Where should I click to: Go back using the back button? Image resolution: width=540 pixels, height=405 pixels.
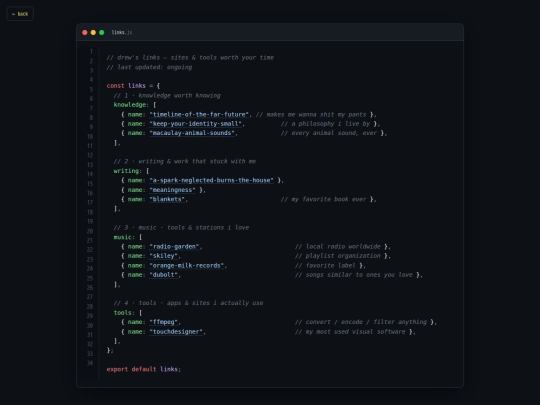(x=20, y=14)
